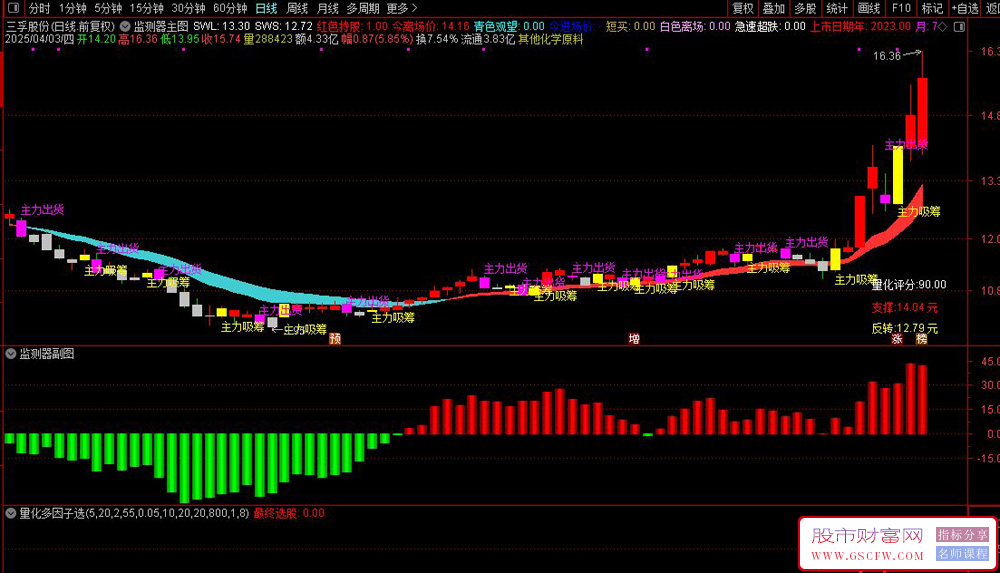1000x573 pixels.
Task: Click the 标记 mark button
Action: coord(932,8)
